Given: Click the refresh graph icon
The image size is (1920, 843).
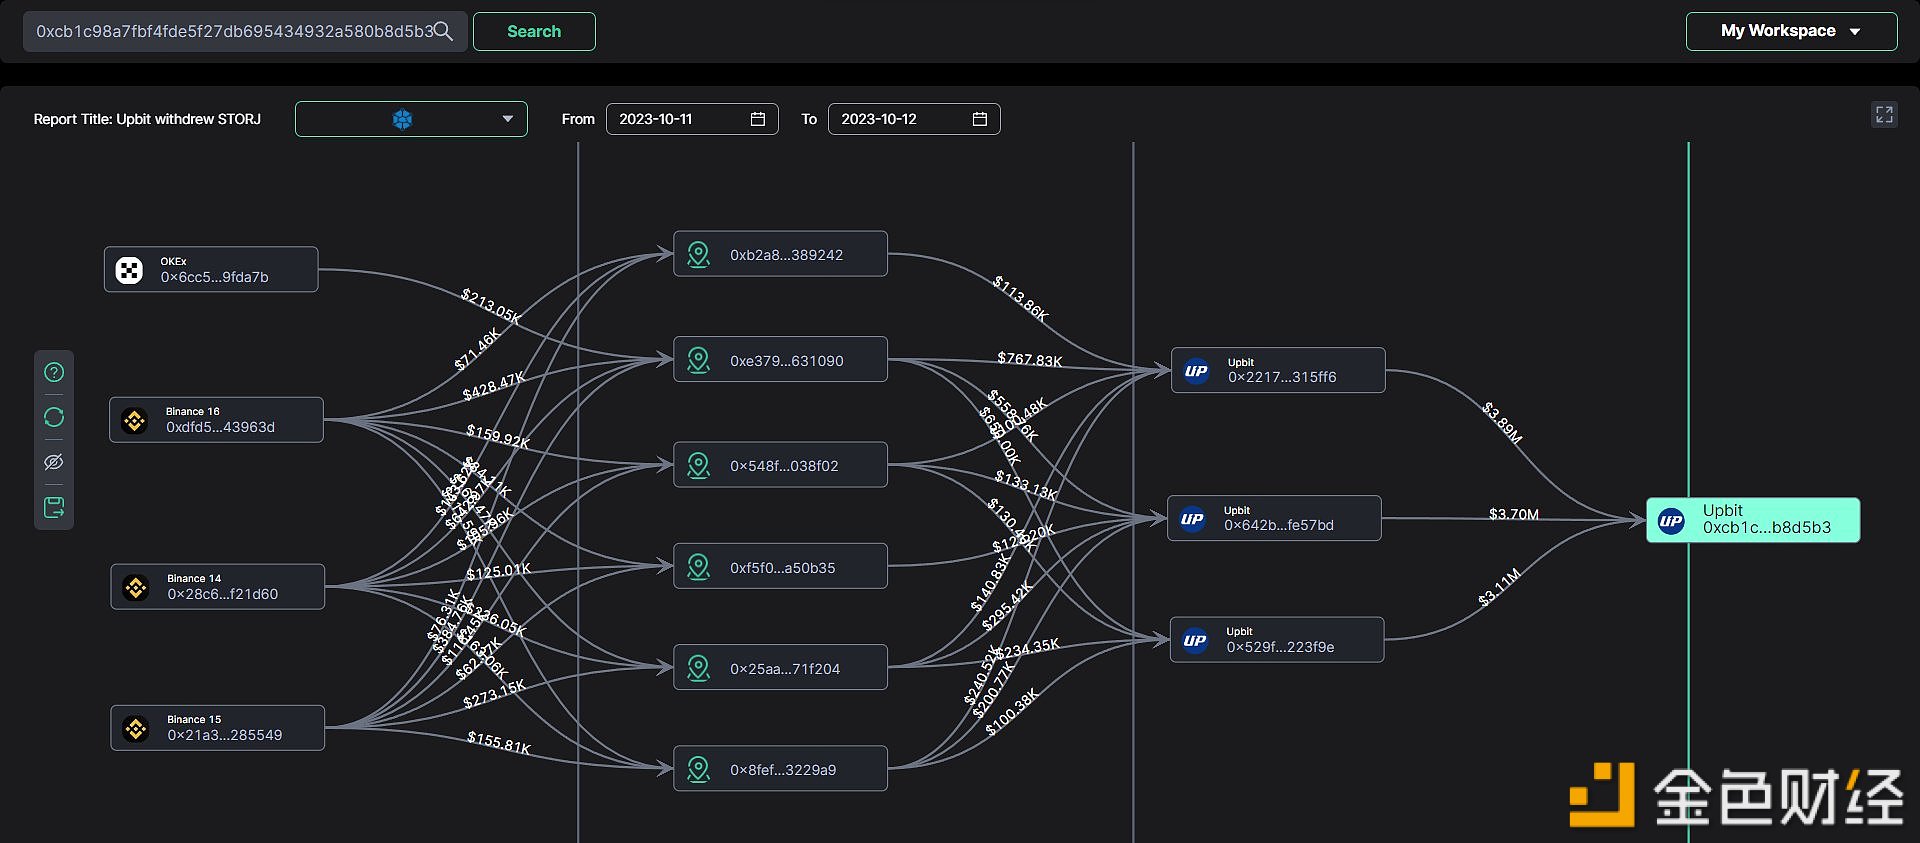Looking at the screenshot, I should (54, 417).
